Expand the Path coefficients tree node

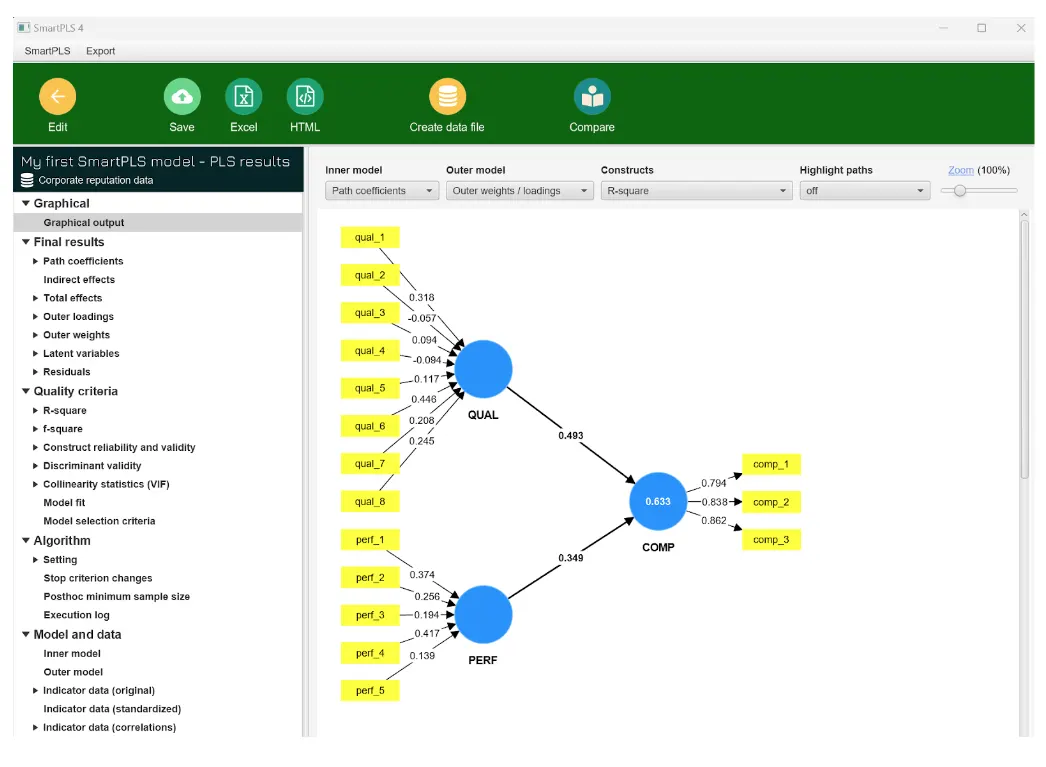(x=36, y=261)
